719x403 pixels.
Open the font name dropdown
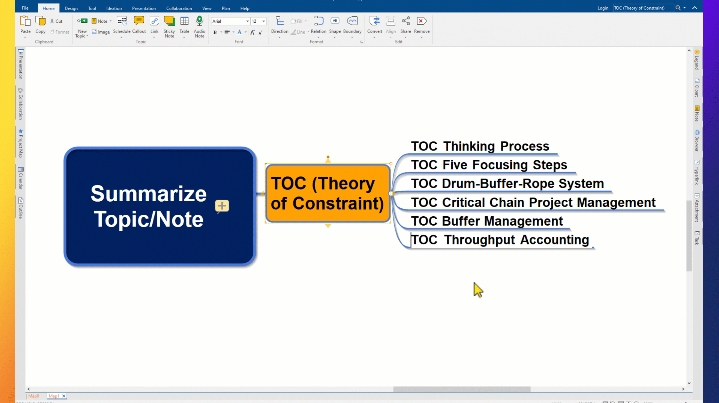tap(248, 21)
